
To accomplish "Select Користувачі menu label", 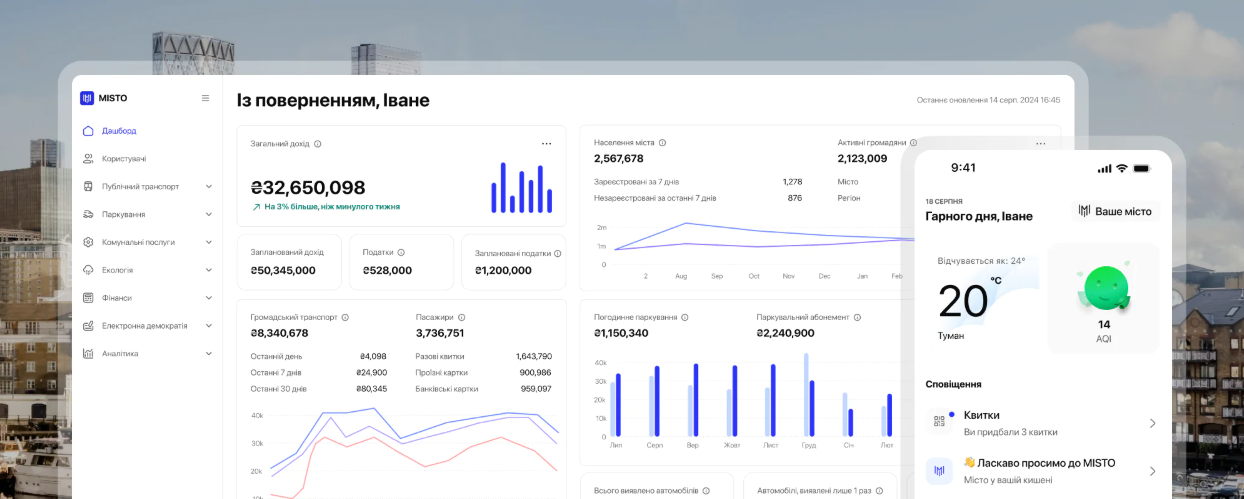I will (124, 159).
